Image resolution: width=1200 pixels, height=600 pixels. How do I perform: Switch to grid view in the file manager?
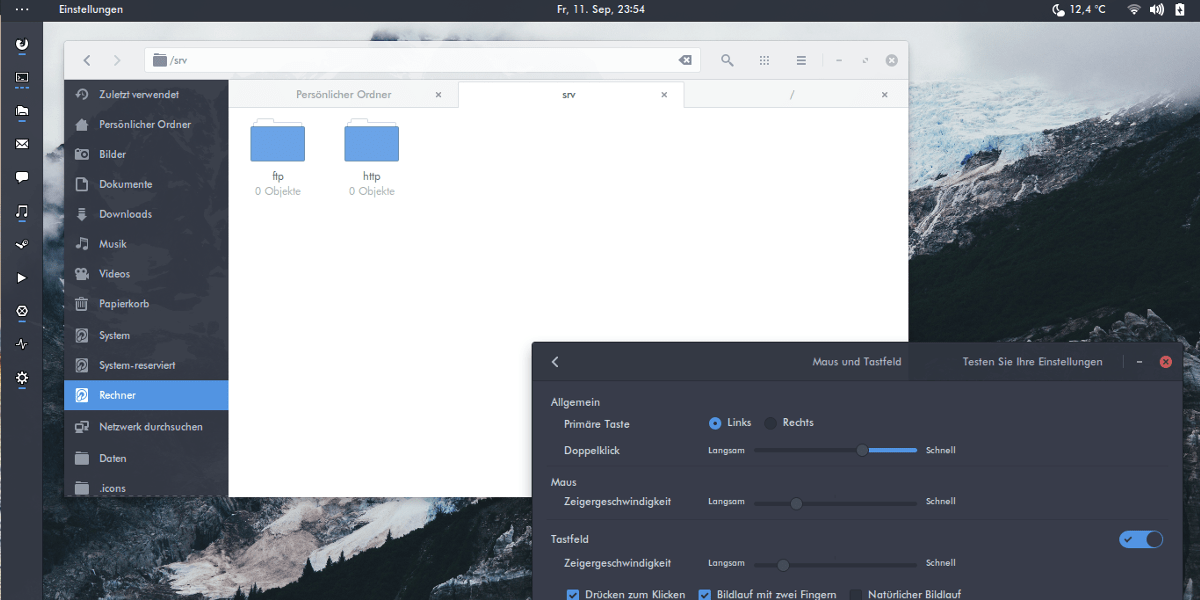click(x=764, y=60)
